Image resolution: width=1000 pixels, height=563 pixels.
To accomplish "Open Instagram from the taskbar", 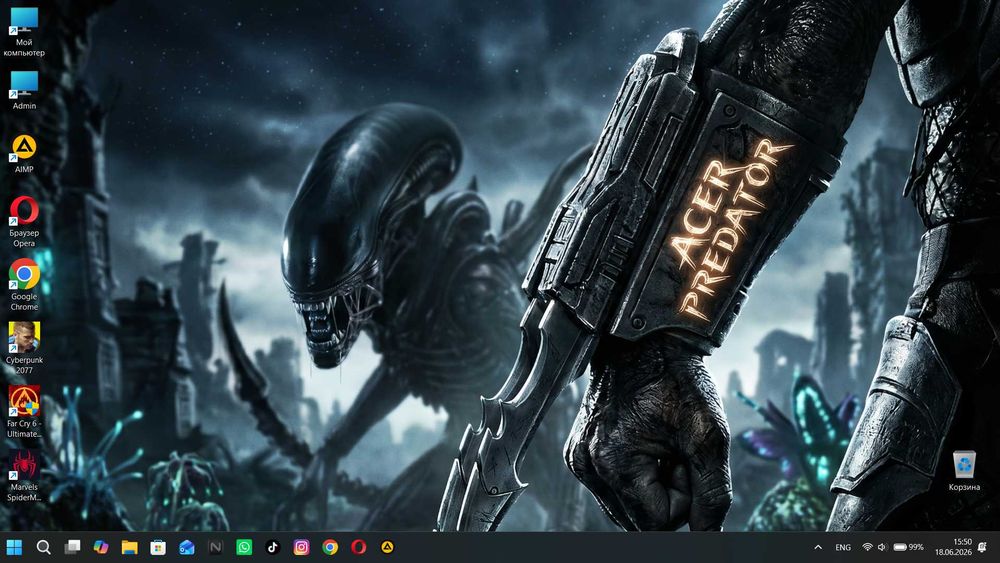I will click(x=302, y=547).
